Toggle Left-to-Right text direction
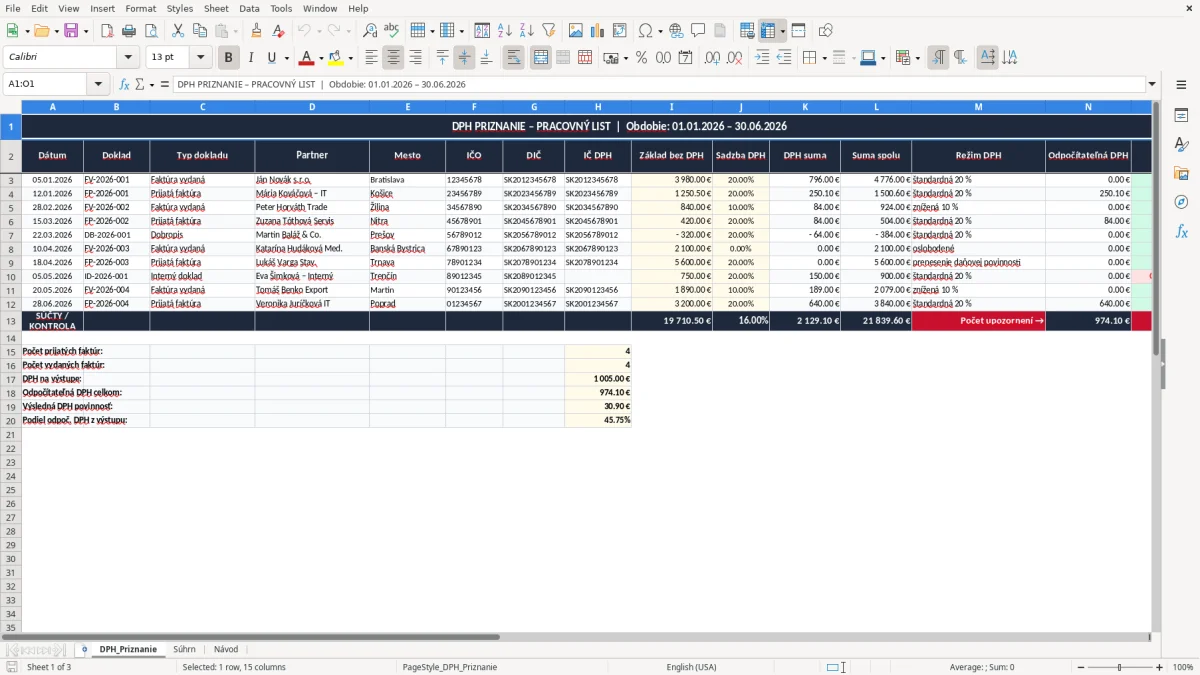This screenshot has height=675, width=1200. click(x=938, y=58)
